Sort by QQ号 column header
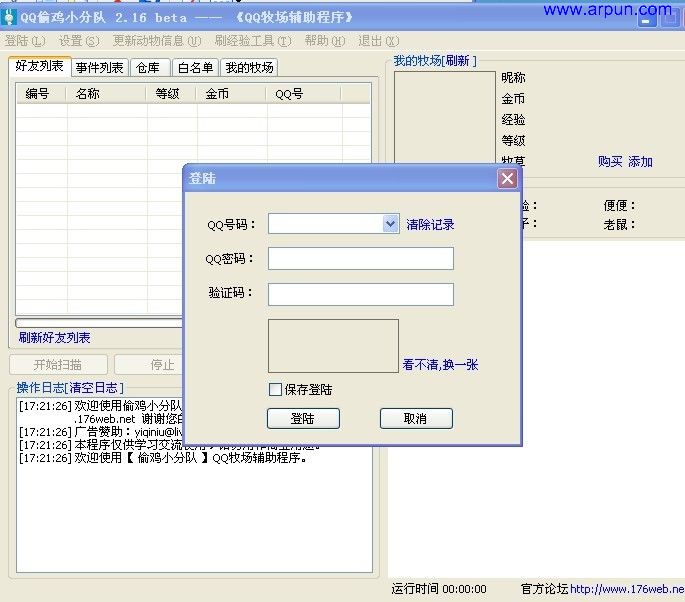Screen dimensions: 685x602 (304, 93)
